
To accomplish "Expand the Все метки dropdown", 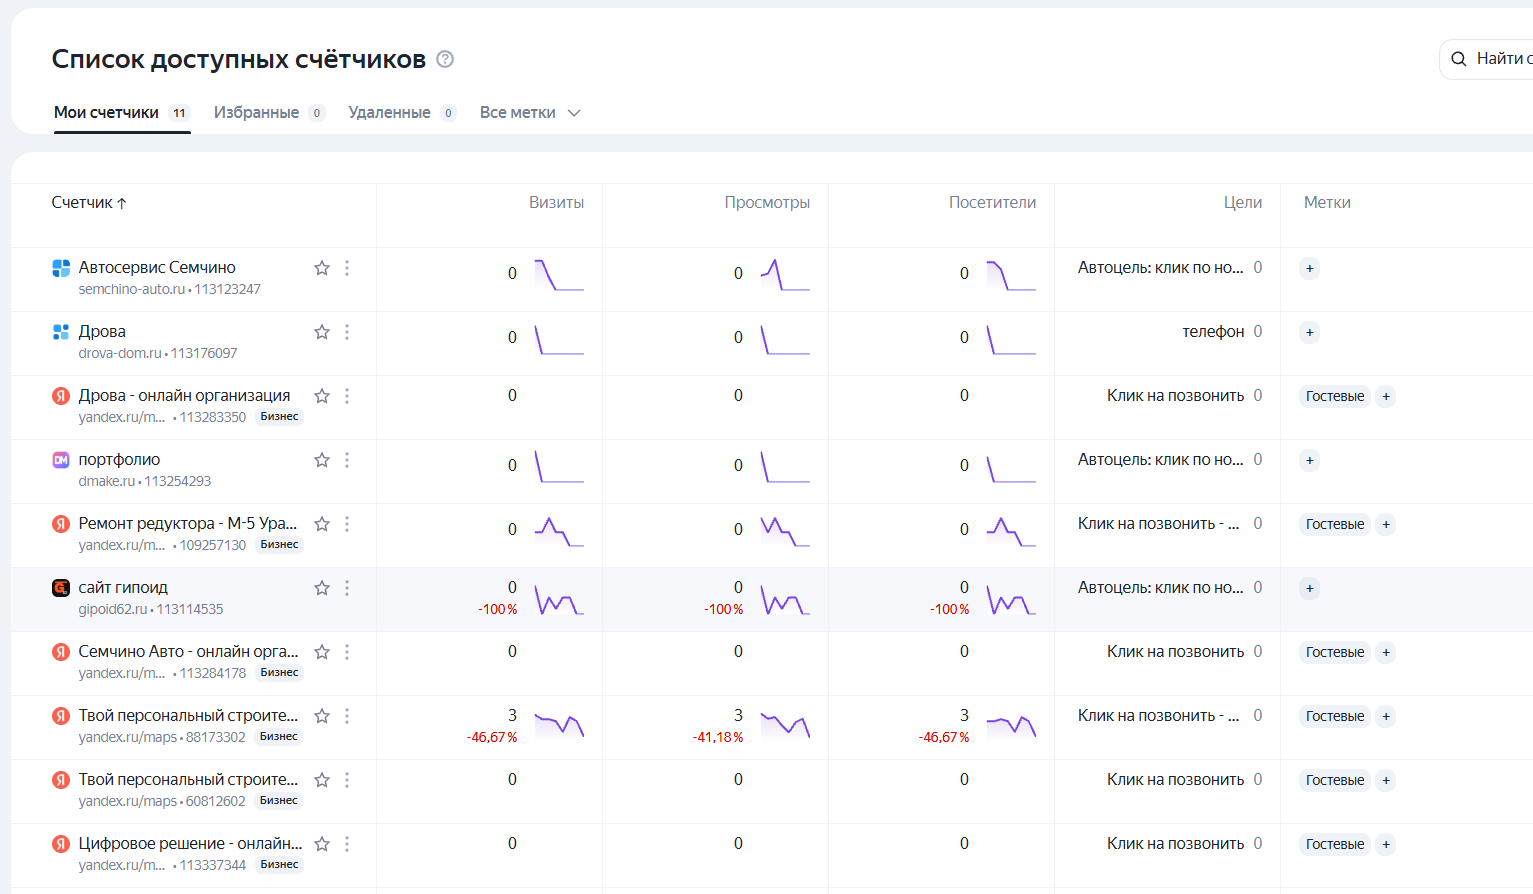I will click(x=530, y=113).
